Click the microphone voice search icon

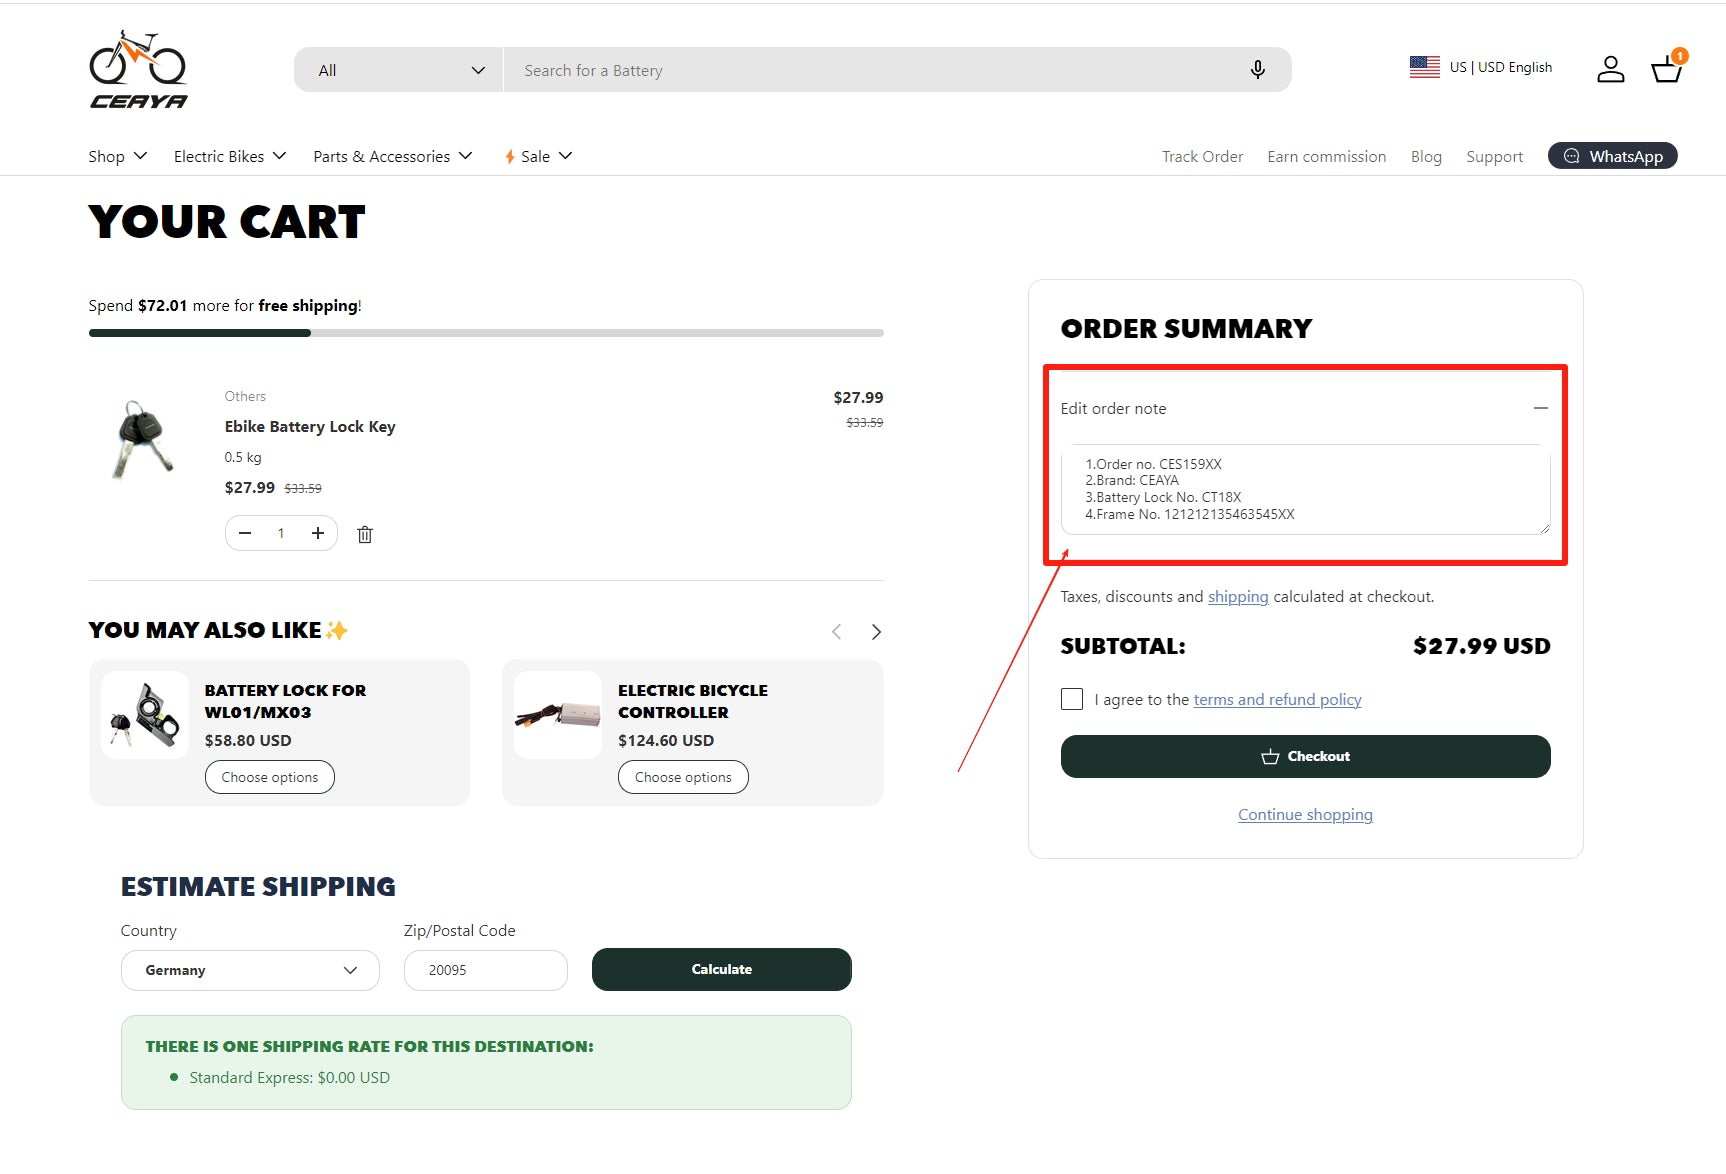coord(1257,69)
